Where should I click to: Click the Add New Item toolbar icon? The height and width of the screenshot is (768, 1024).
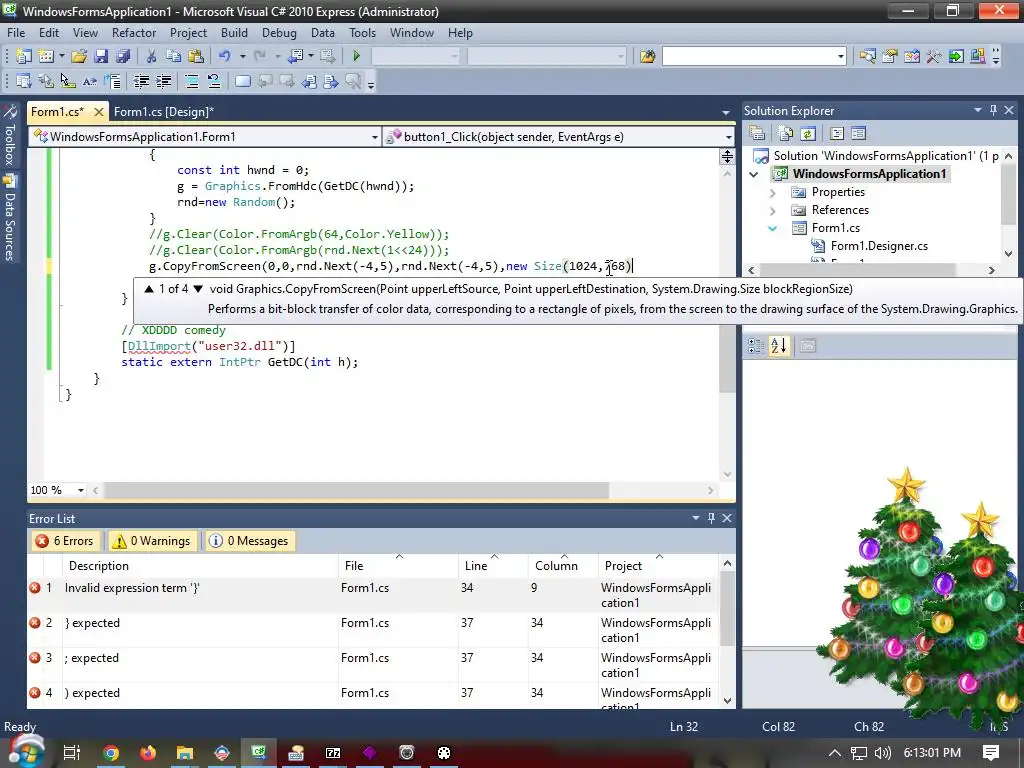coord(46,56)
